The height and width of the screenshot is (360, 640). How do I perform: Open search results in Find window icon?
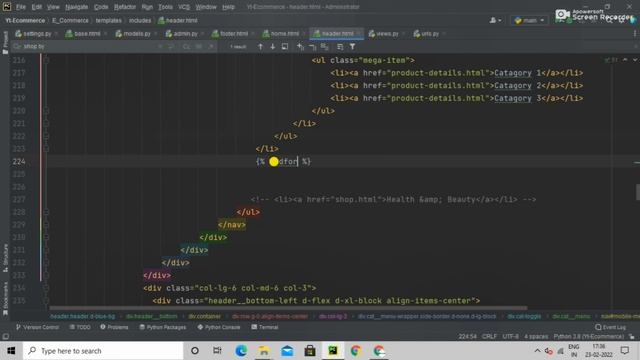pos(285,47)
